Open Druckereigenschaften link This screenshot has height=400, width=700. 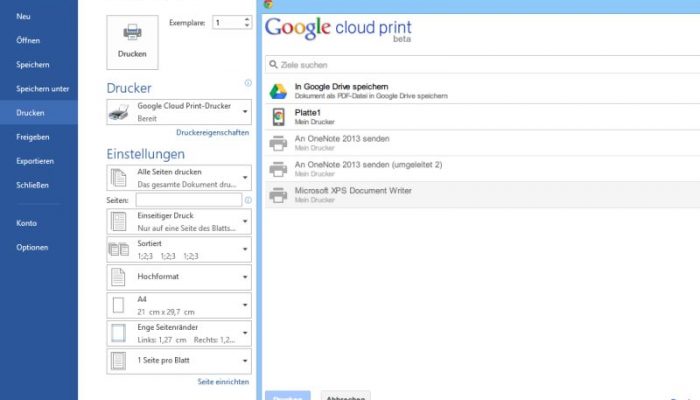[x=212, y=133]
